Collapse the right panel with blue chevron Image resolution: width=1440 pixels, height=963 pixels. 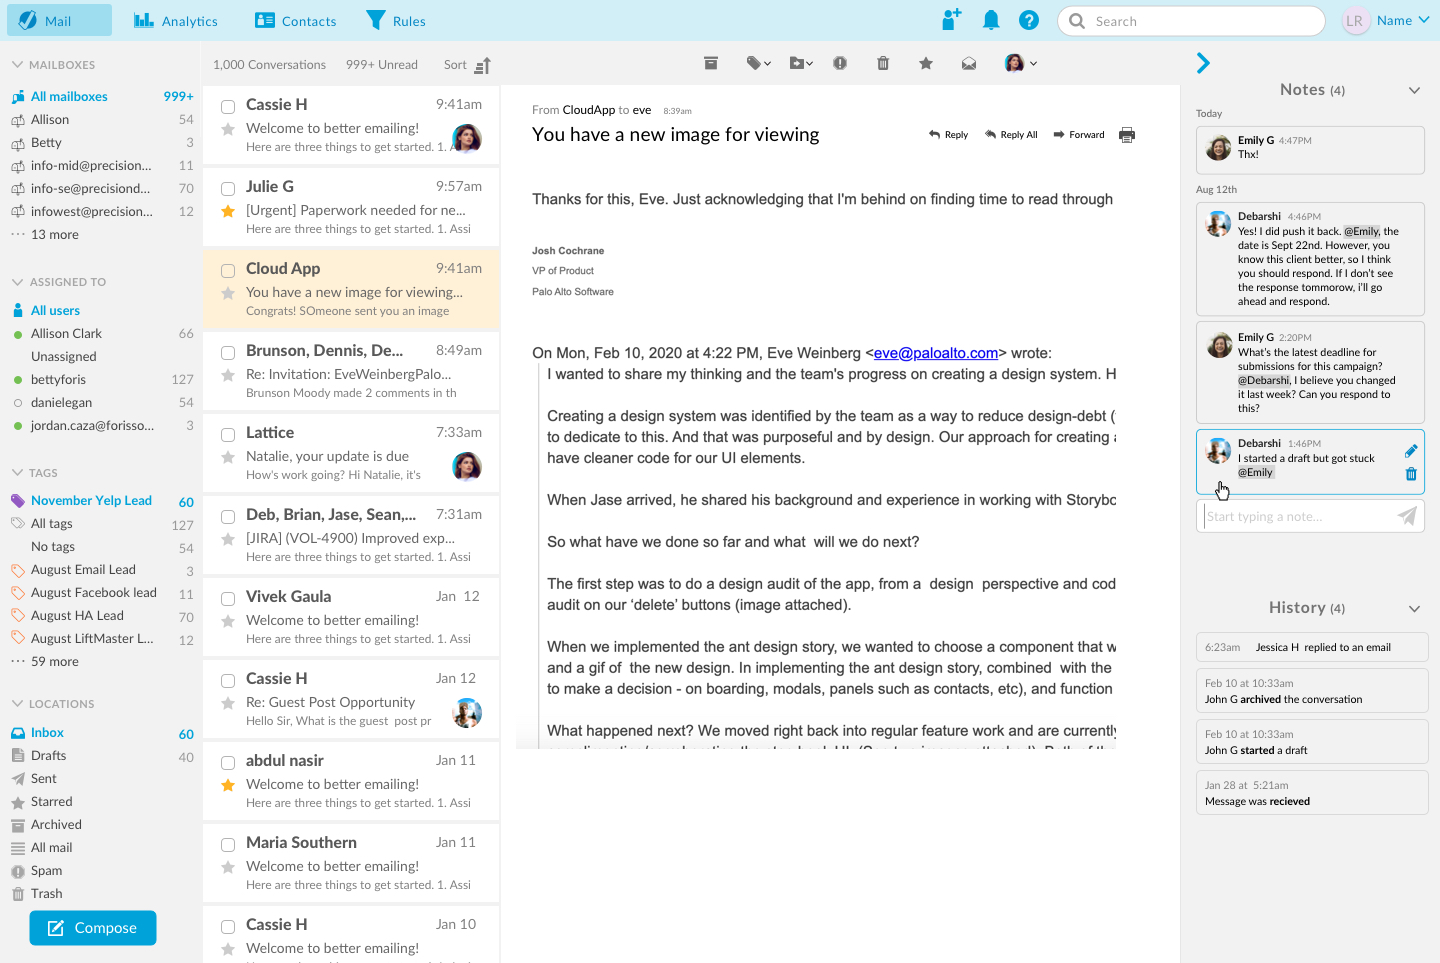(x=1203, y=63)
